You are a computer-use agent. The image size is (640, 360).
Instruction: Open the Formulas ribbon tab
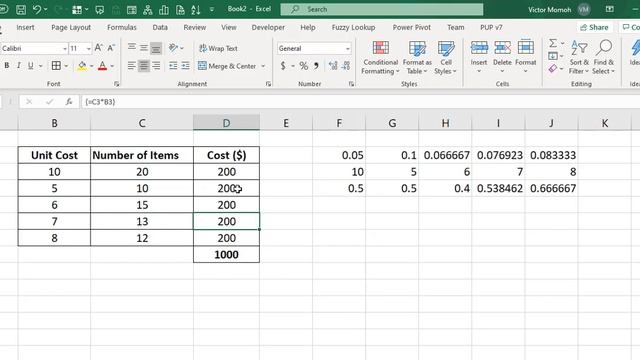tap(122, 27)
